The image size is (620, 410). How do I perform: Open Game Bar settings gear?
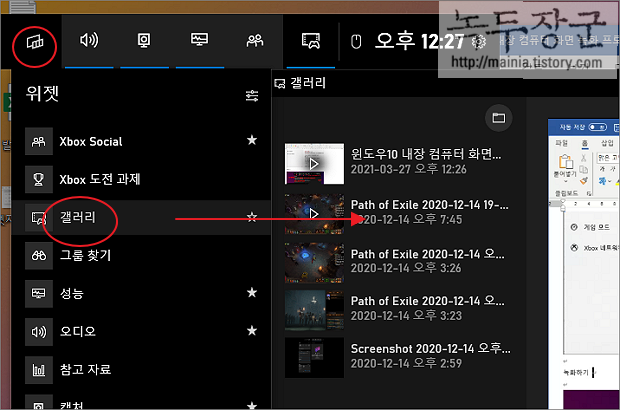(479, 41)
